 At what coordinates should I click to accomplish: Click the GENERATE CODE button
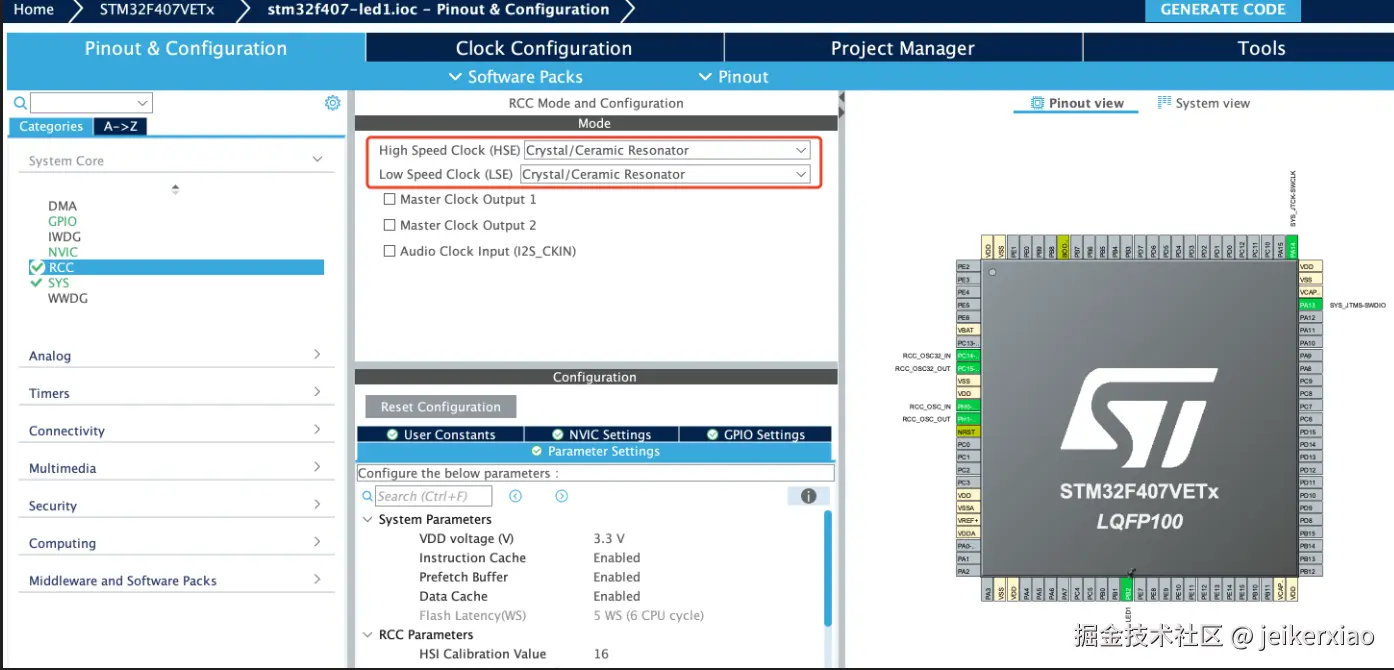click(1223, 10)
